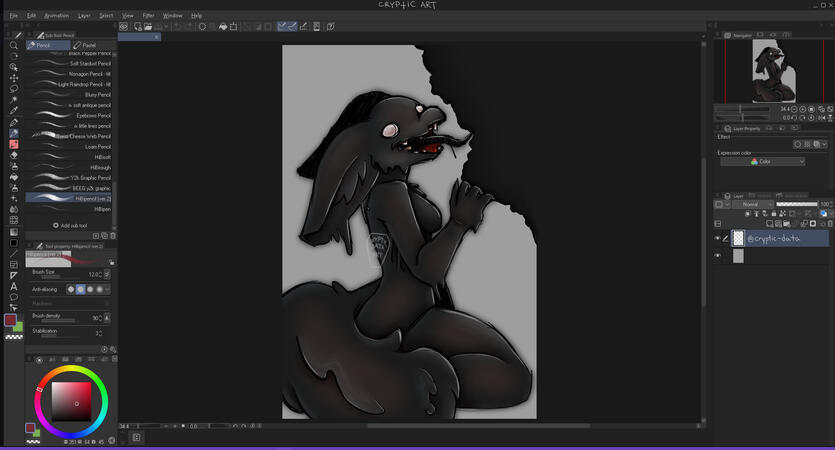The image size is (835, 450).
Task: Toggle visibility of the bottom paper layer
Action: tap(718, 256)
